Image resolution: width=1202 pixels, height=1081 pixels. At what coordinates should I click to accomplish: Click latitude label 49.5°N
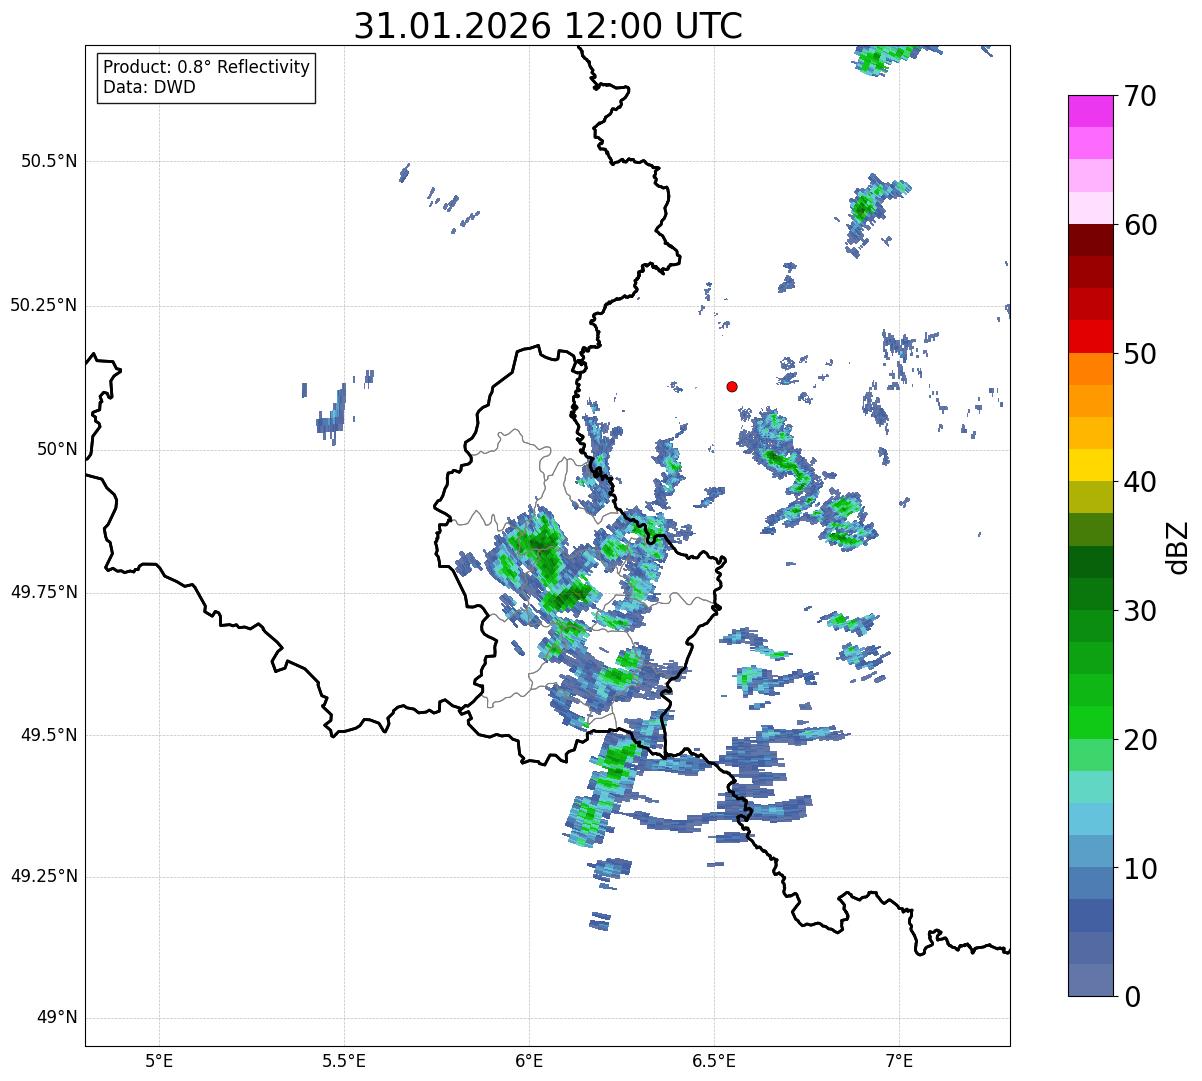(x=49, y=735)
